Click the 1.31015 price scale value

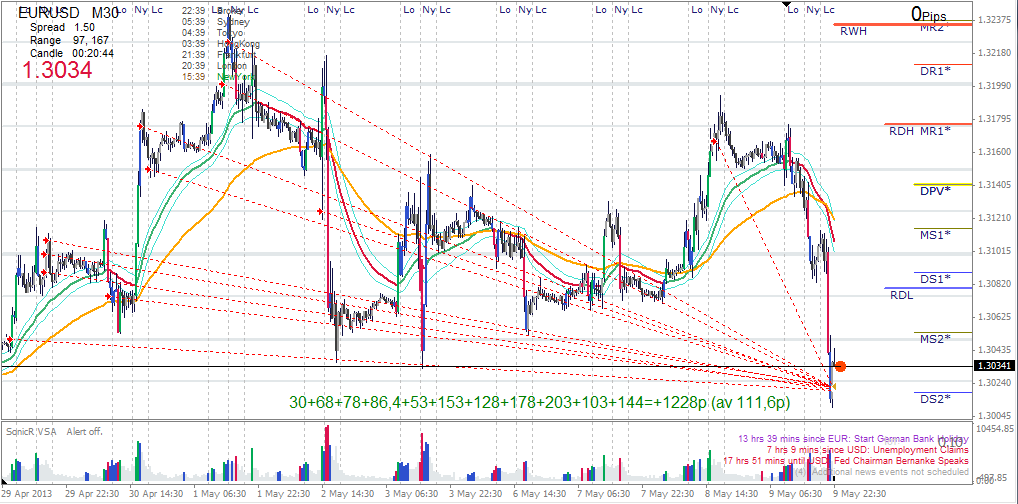click(x=997, y=251)
